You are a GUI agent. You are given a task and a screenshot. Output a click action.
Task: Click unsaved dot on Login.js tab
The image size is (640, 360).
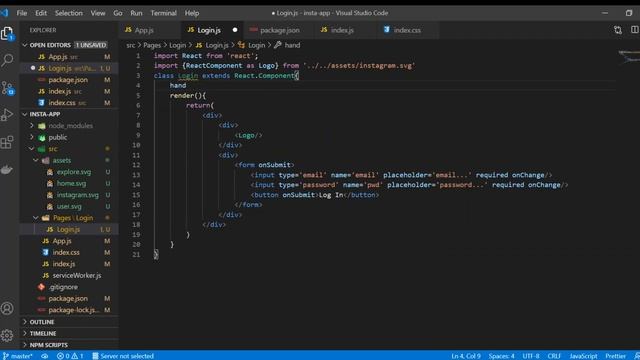click(x=235, y=30)
